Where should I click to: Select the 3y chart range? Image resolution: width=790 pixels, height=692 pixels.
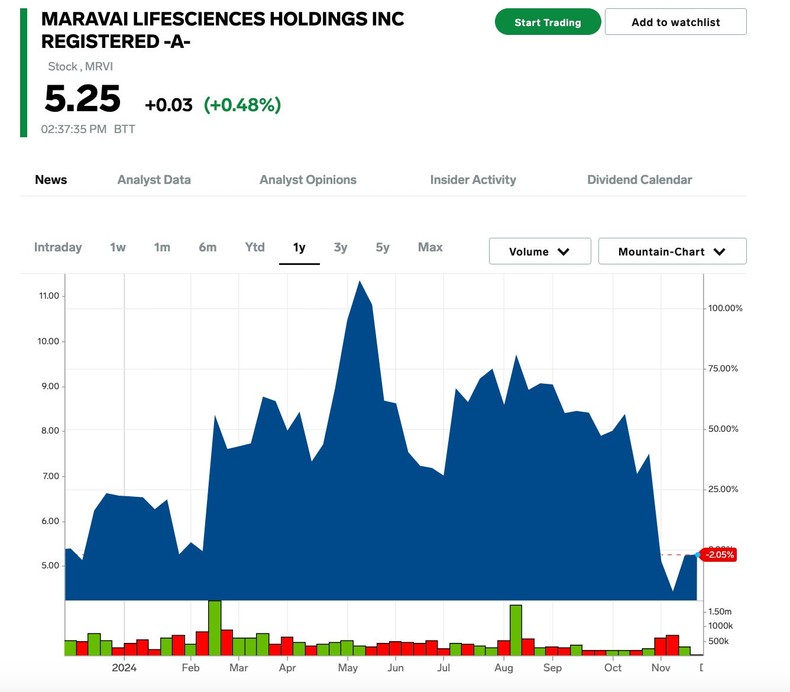(x=341, y=247)
